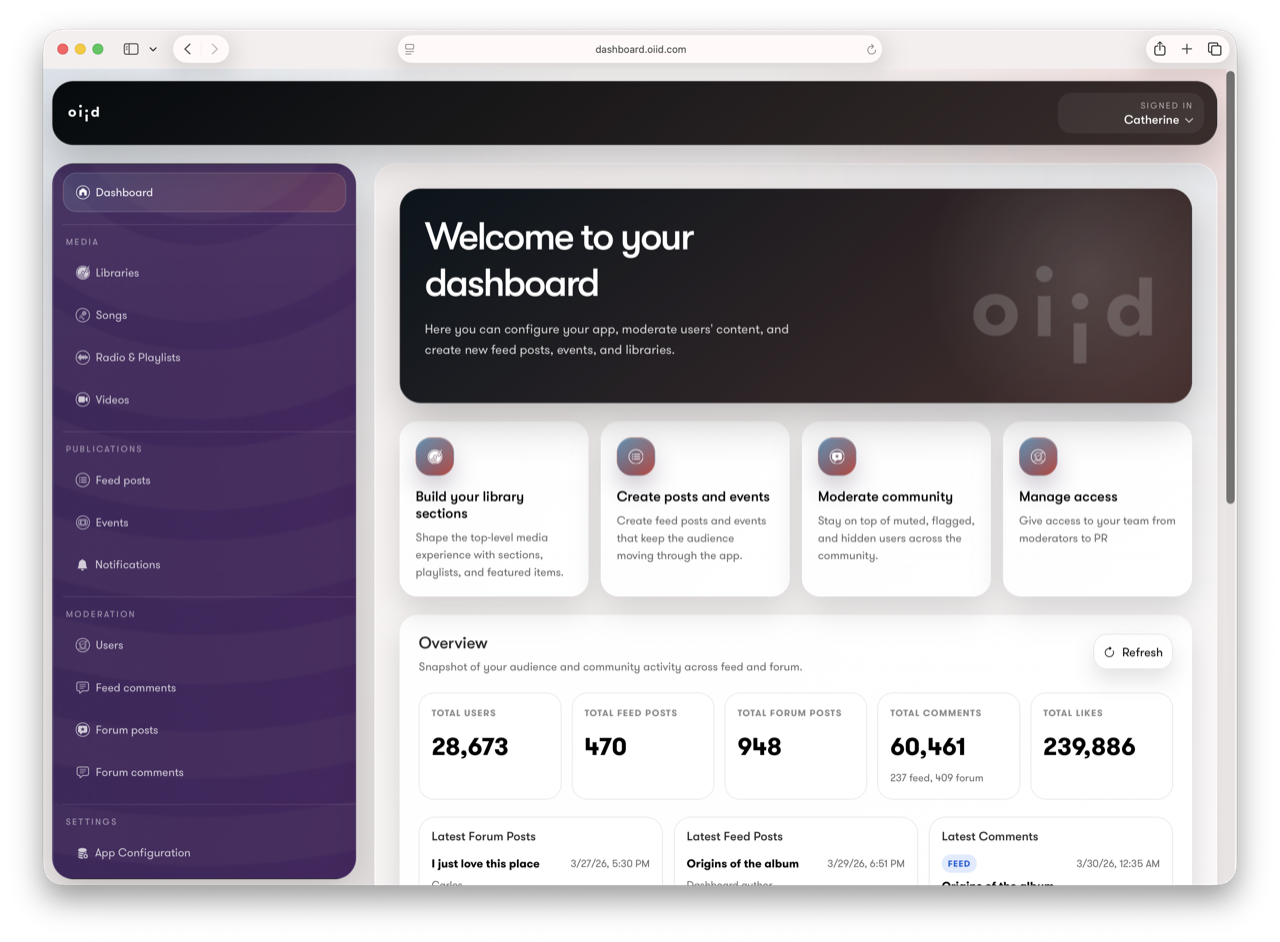The height and width of the screenshot is (942, 1280).
Task: Click the dashboard.oiid.com address bar
Action: (640, 48)
